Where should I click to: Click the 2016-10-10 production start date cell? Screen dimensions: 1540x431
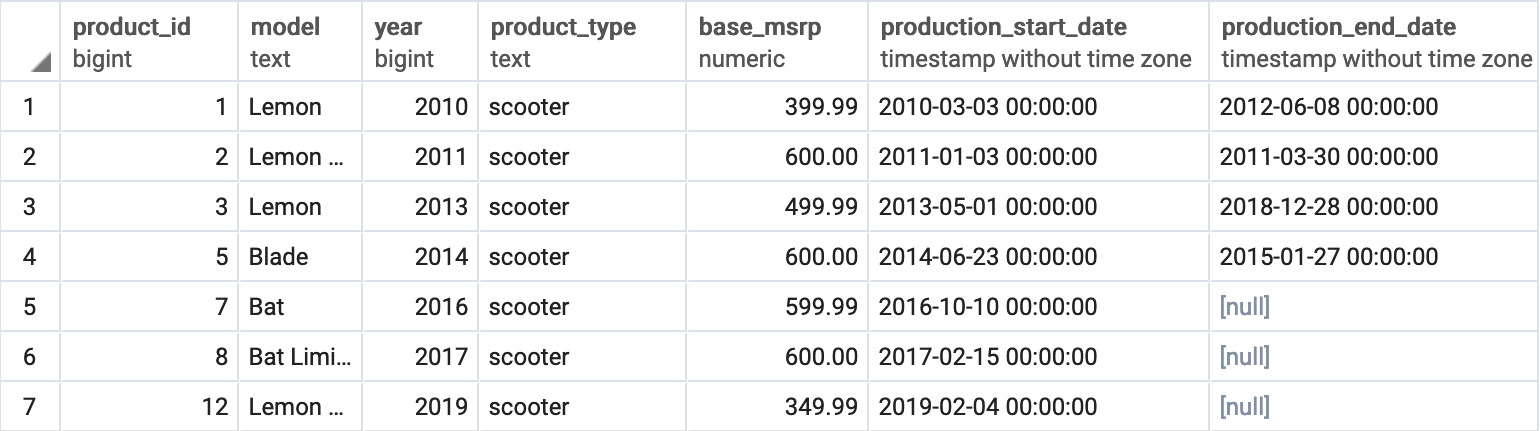pos(1039,307)
